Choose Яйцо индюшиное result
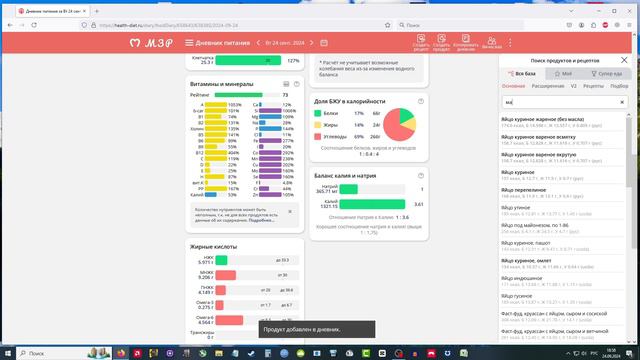The height and width of the screenshot is (360, 640). [562, 281]
